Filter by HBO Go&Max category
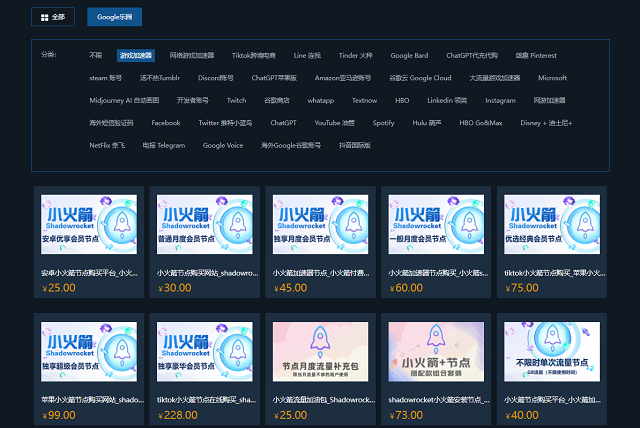This screenshot has width=640, height=428. point(480,123)
